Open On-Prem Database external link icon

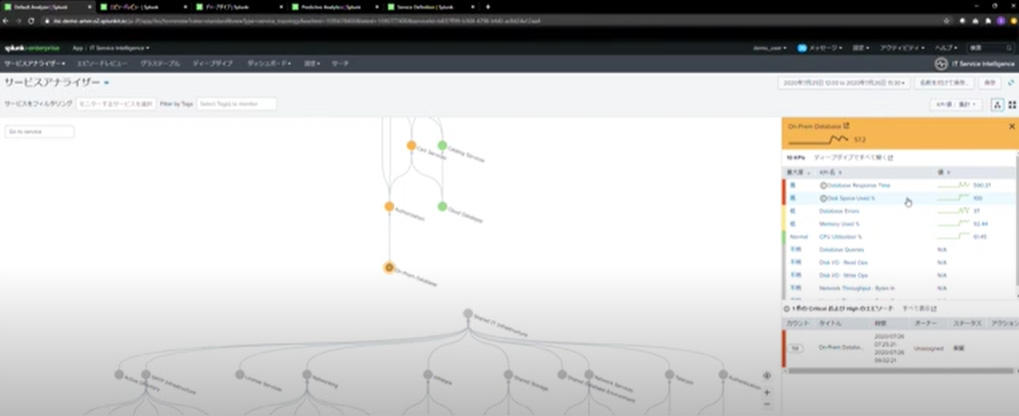846,126
